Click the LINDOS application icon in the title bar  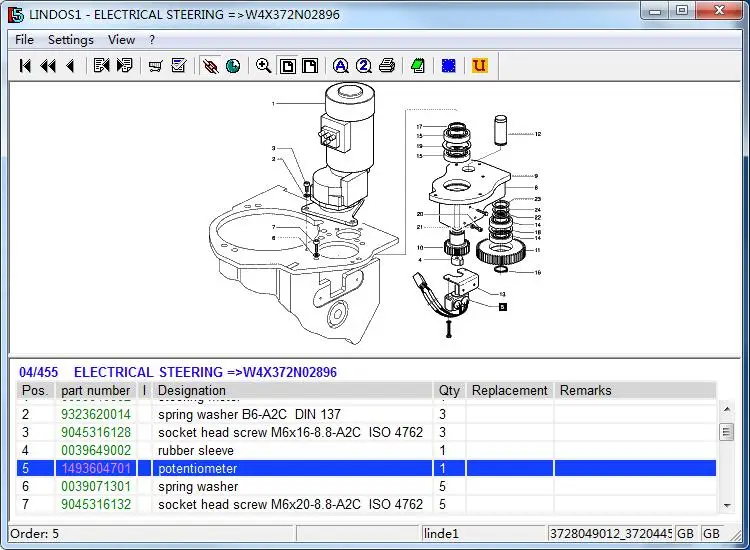coord(15,14)
